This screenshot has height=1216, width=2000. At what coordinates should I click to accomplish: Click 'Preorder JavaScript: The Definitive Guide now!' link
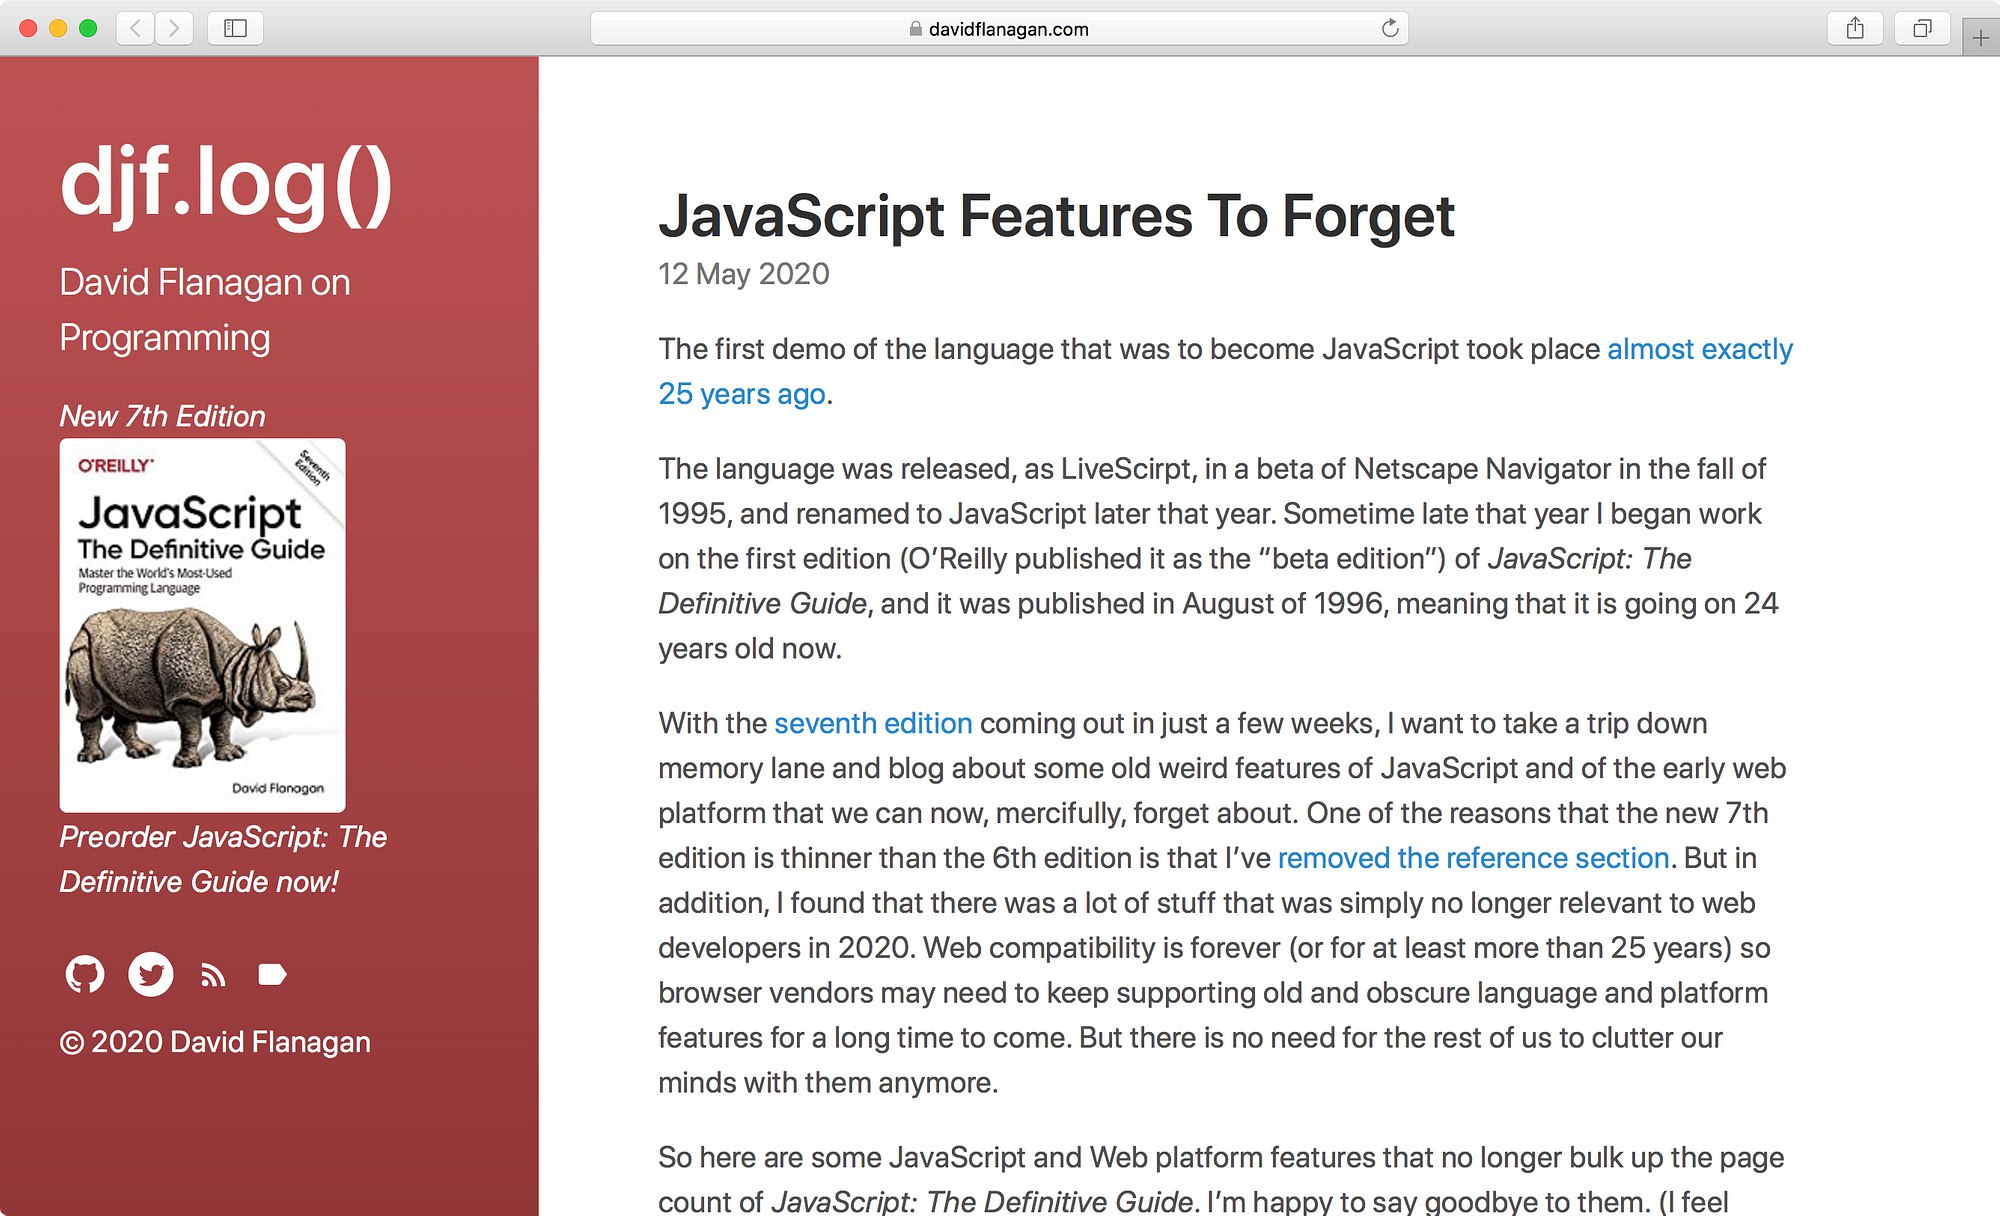tap(223, 859)
